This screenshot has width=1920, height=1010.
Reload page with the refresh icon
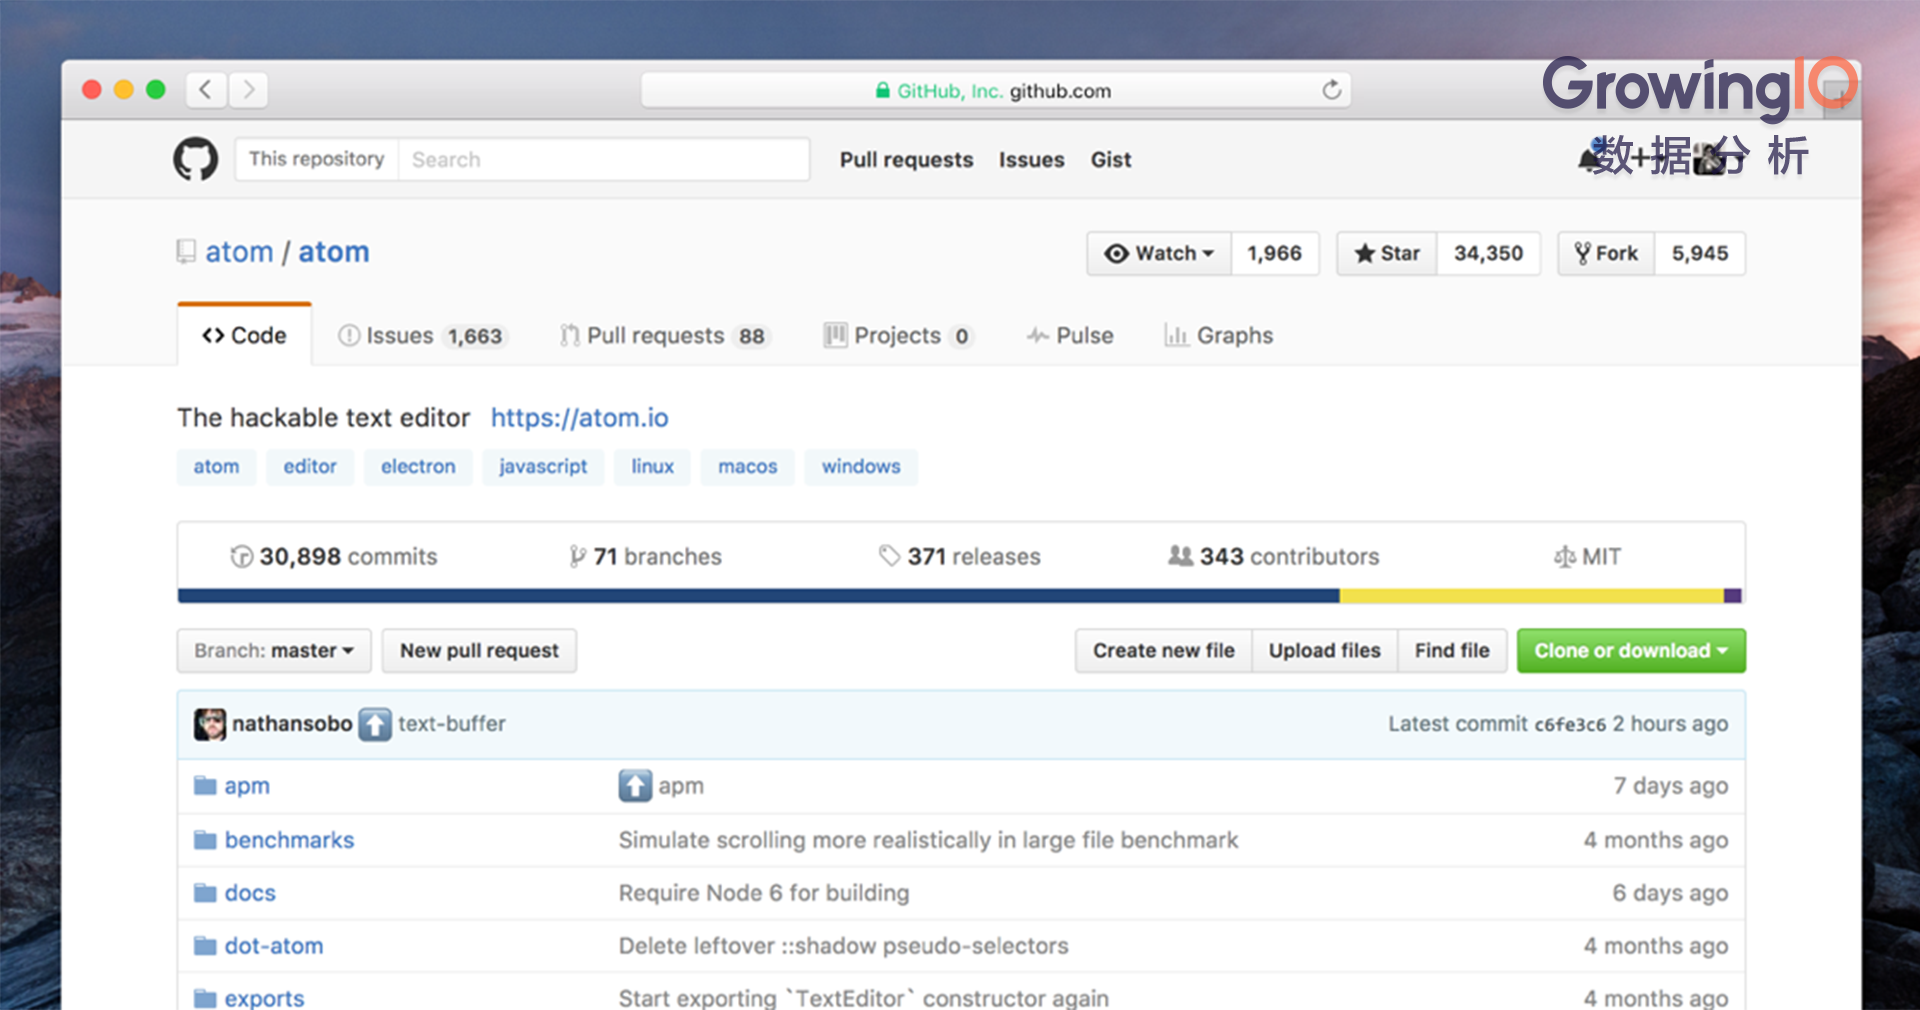point(1331,90)
